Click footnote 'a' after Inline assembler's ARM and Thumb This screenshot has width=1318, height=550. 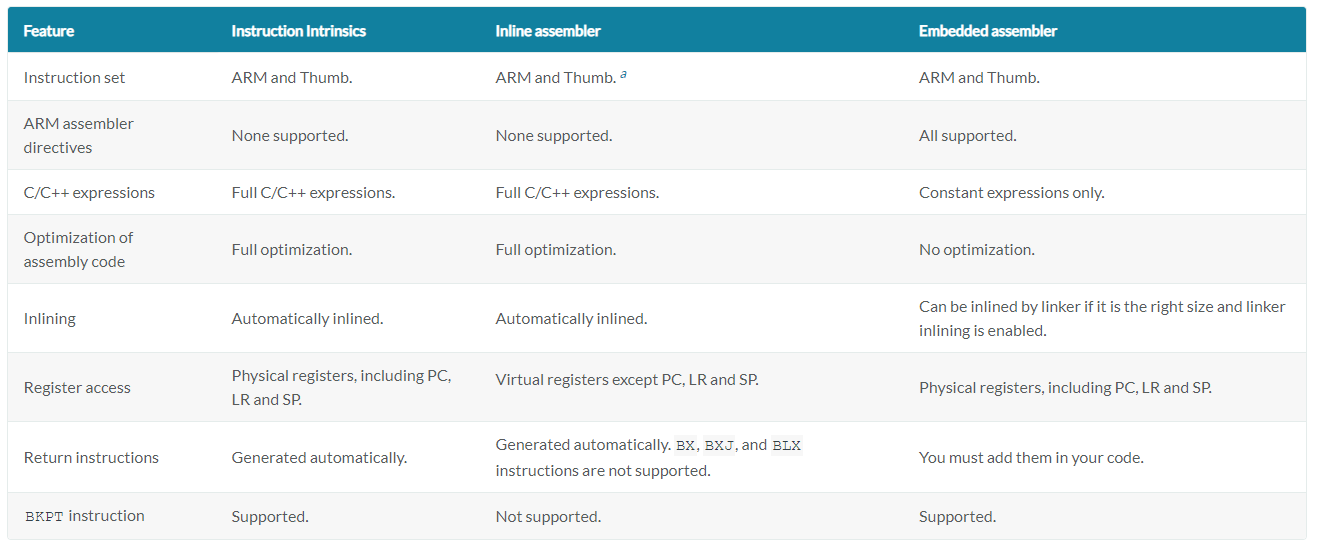[x=623, y=74]
